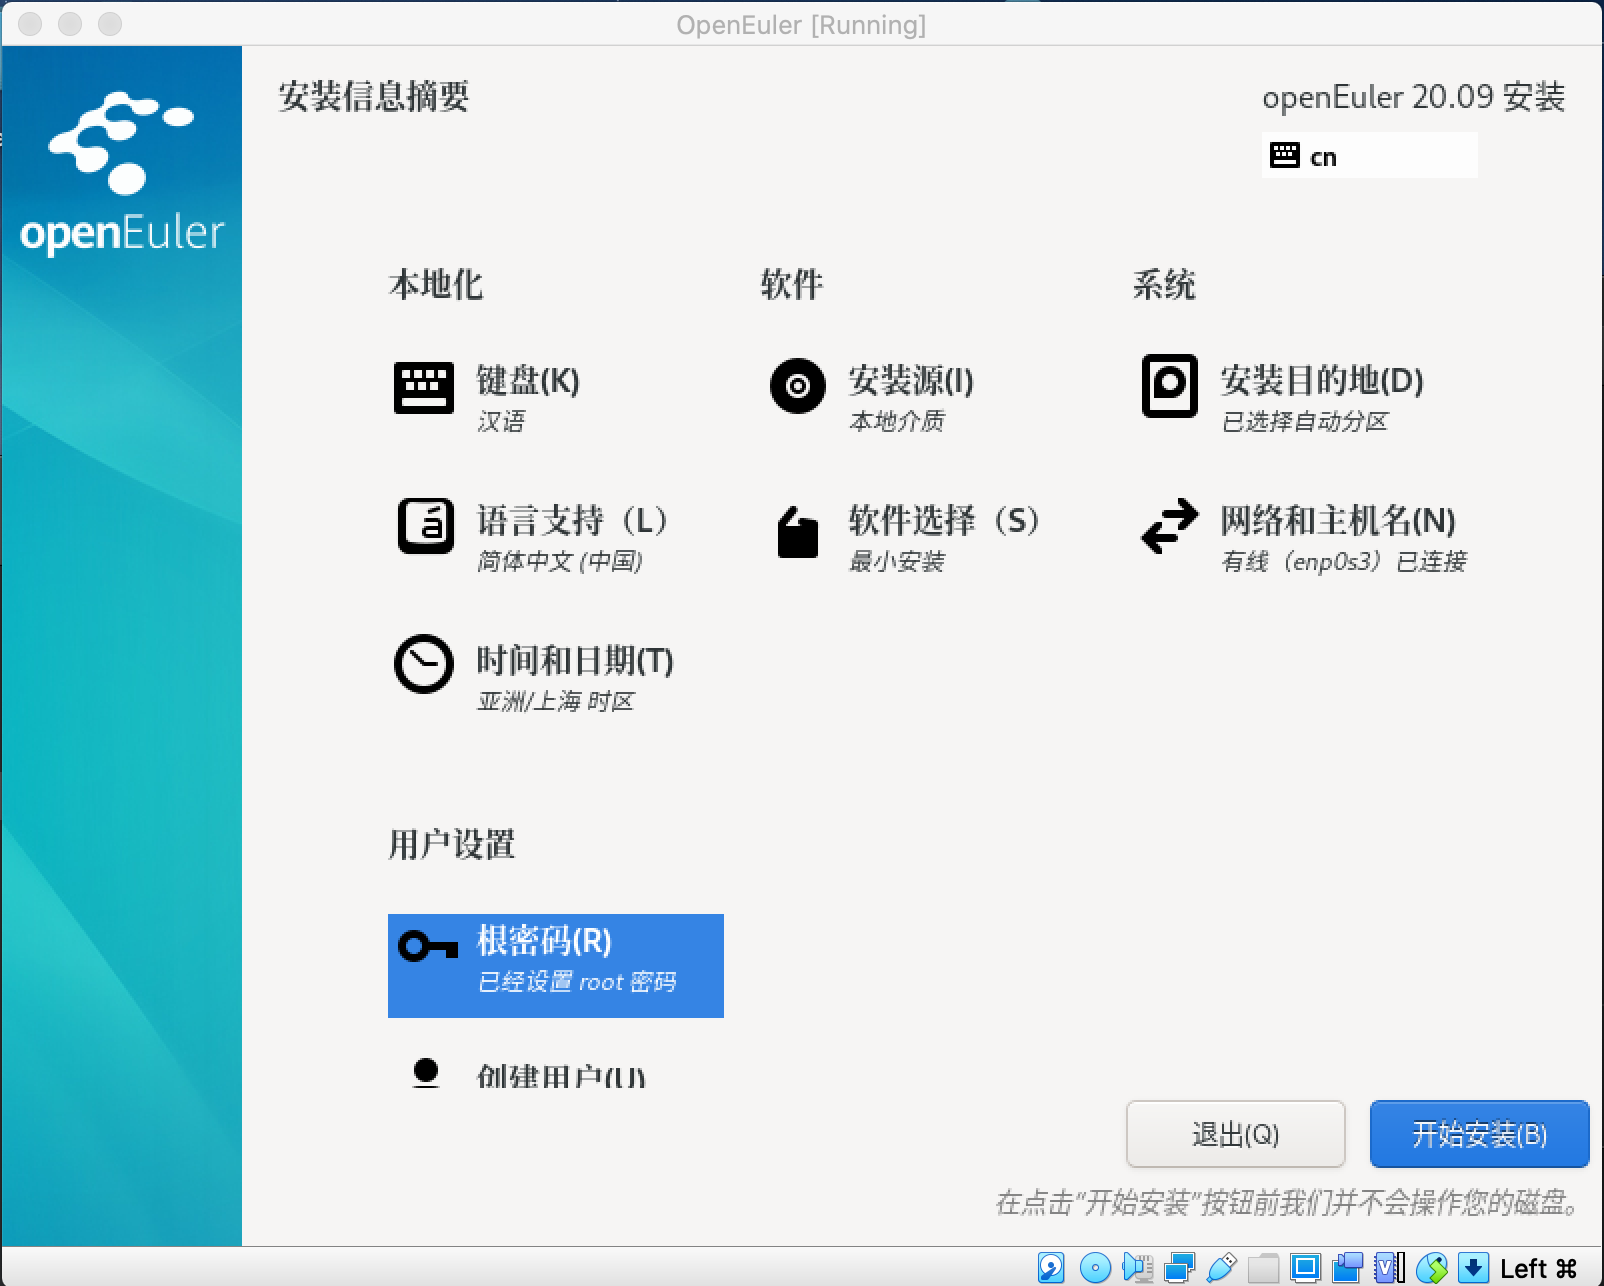Open the Software Selection (软件选择) package icon
This screenshot has height=1286, width=1604.
[x=798, y=531]
